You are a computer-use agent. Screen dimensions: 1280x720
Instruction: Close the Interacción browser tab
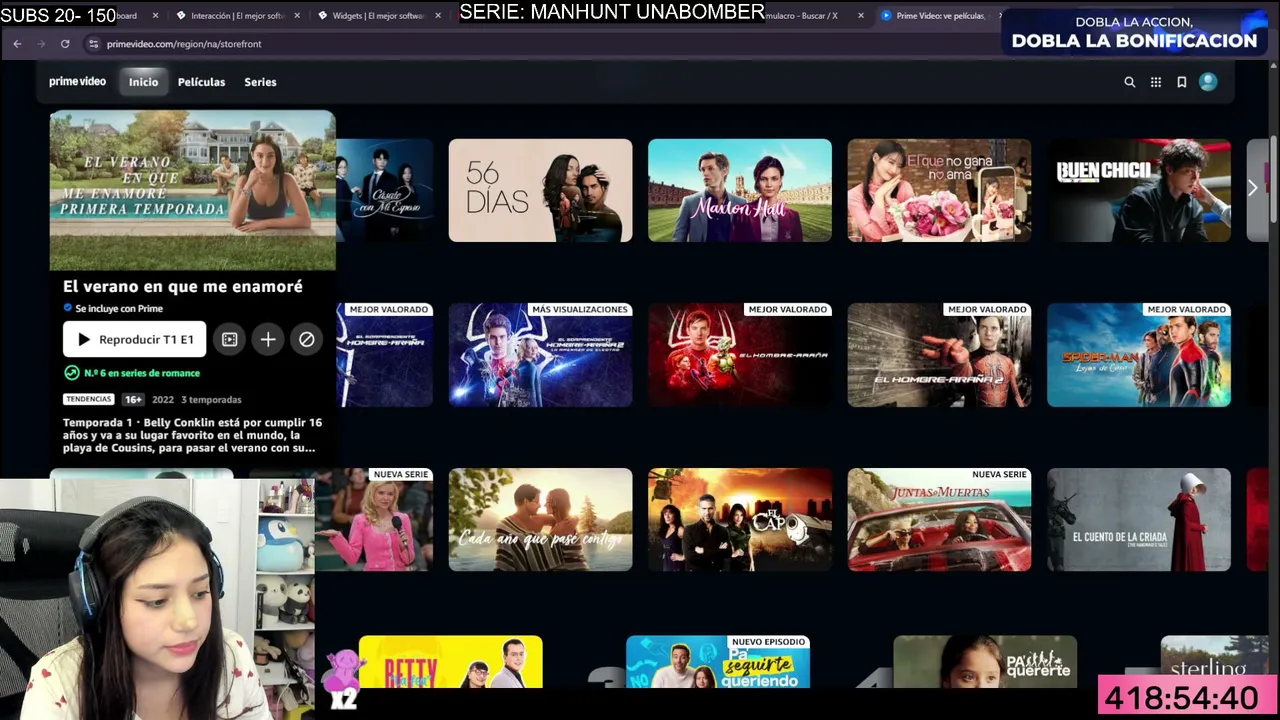coord(296,16)
